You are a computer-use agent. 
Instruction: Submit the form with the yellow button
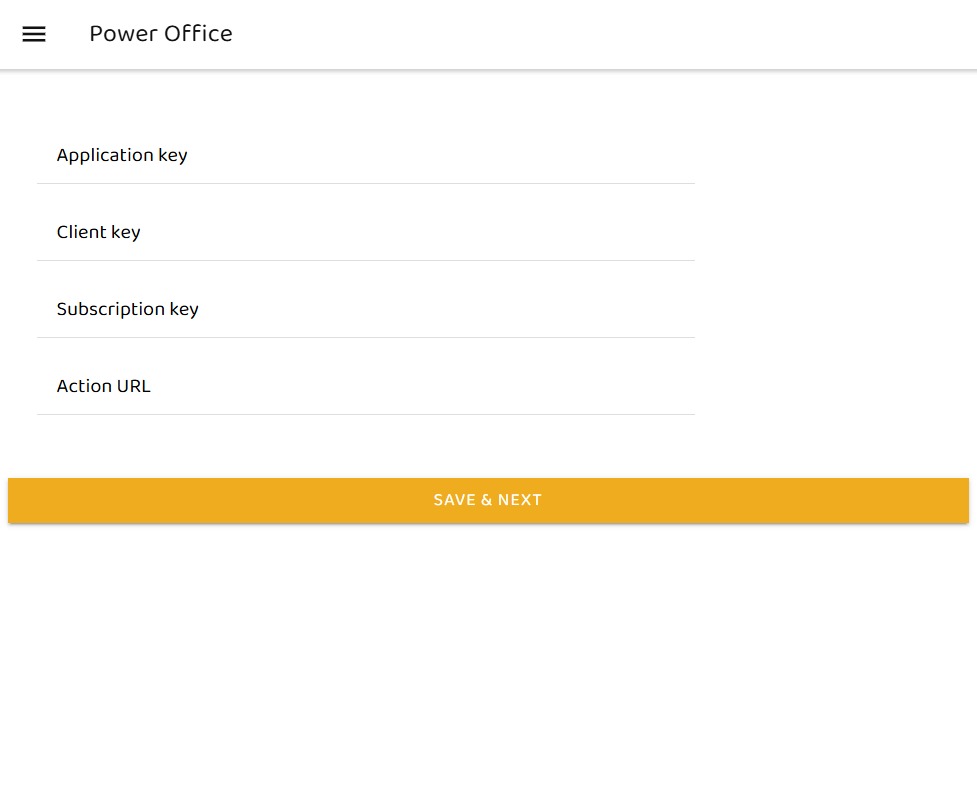pyautogui.click(x=488, y=500)
